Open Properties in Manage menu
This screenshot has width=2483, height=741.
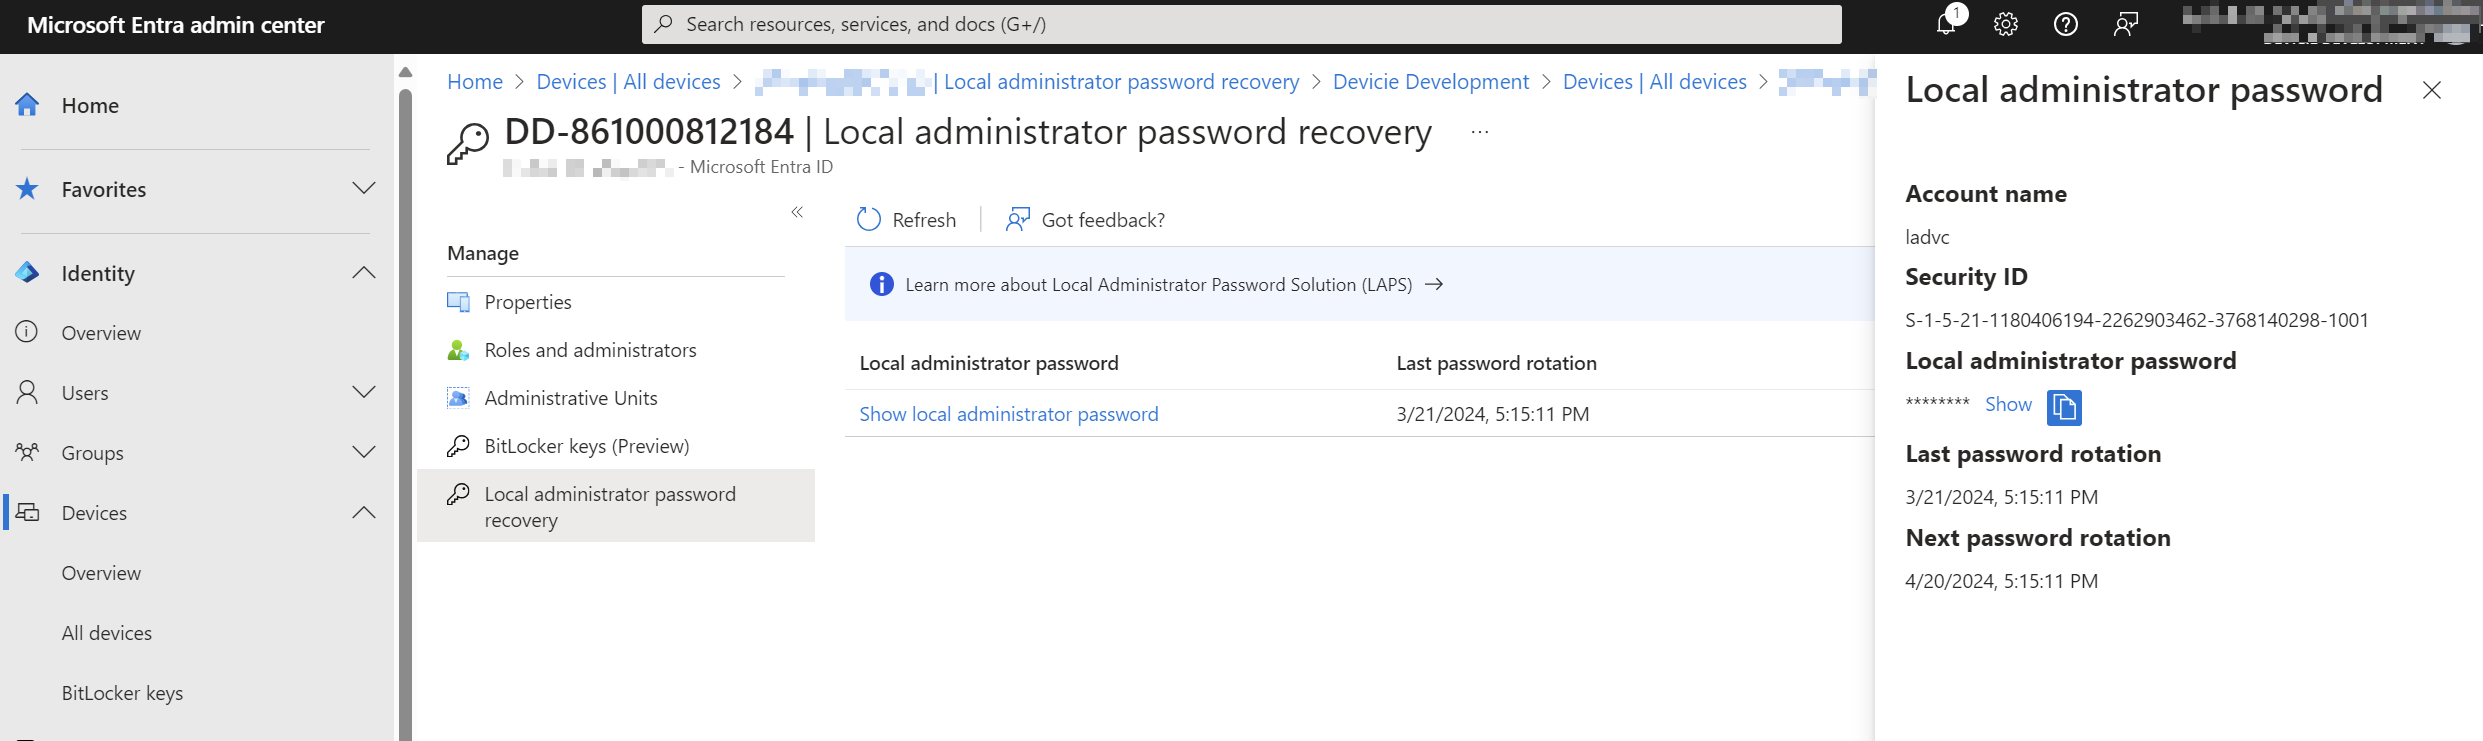[527, 302]
